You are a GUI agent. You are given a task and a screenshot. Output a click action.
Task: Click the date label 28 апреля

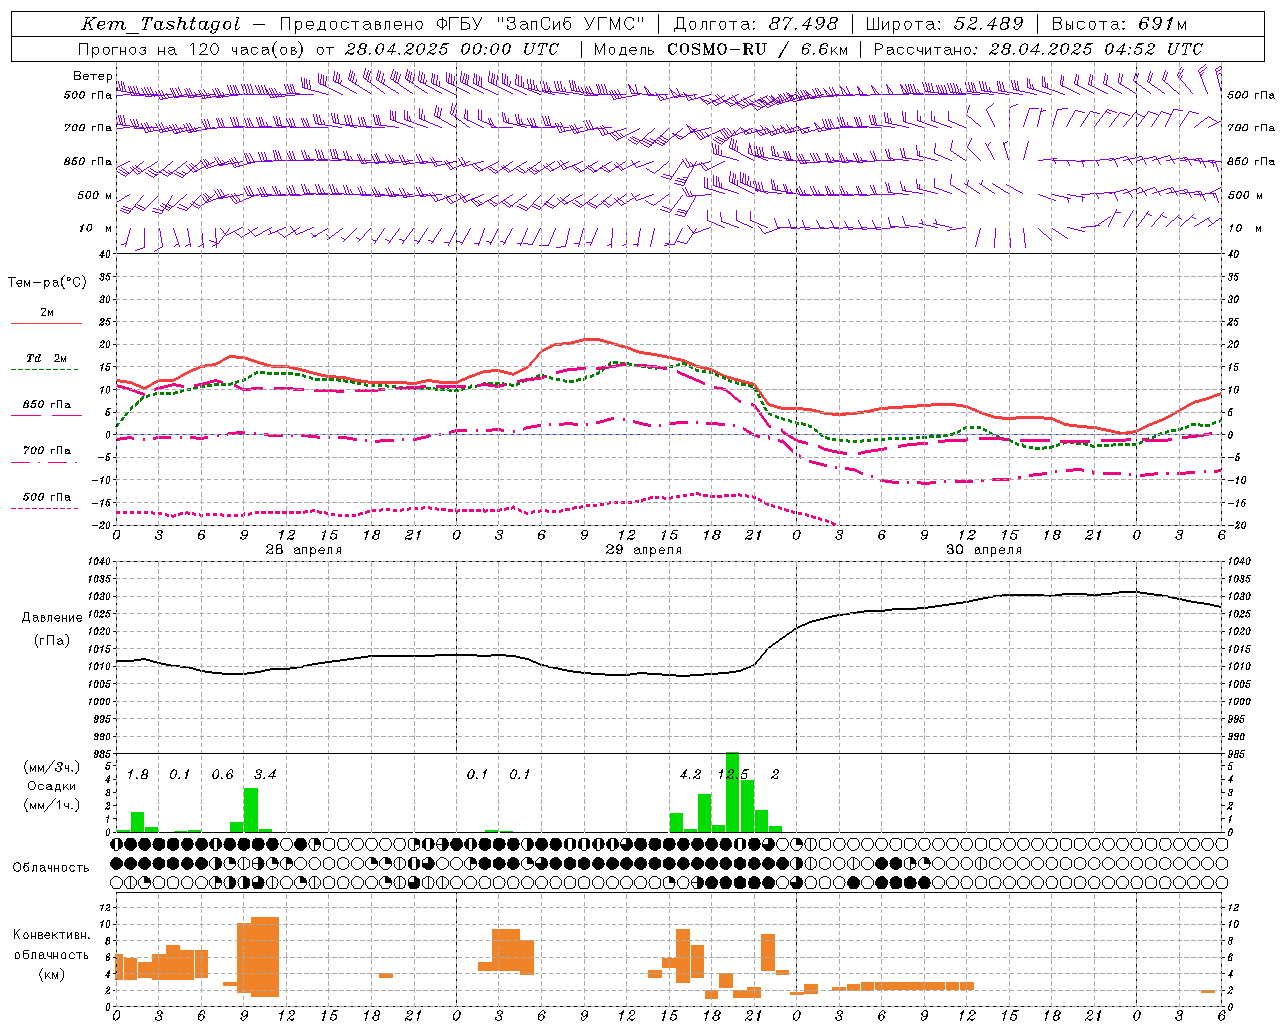[303, 549]
